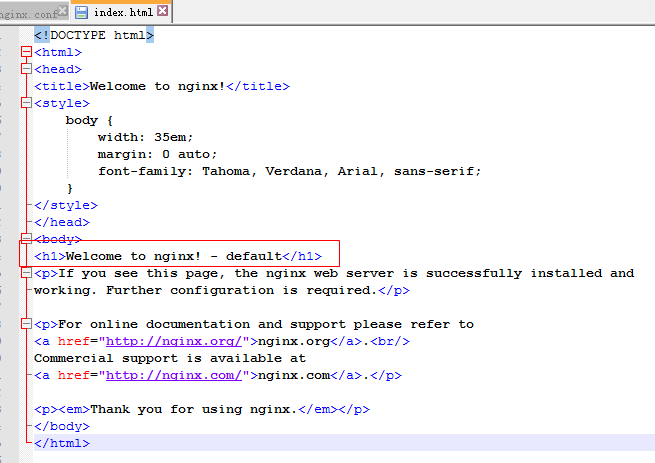Close the nginx.conf tab
This screenshot has width=655, height=463.
[62, 10]
